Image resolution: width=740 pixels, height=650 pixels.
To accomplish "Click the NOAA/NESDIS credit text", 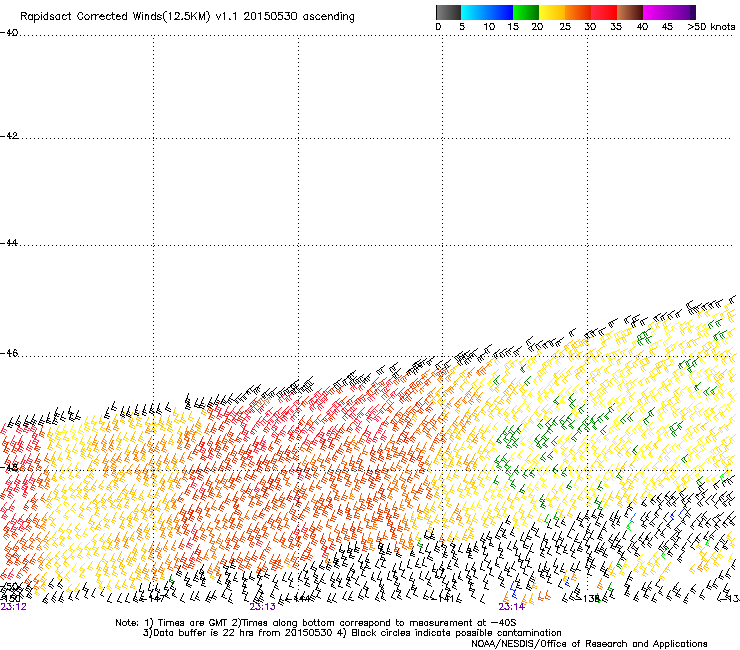I will tap(589, 644).
